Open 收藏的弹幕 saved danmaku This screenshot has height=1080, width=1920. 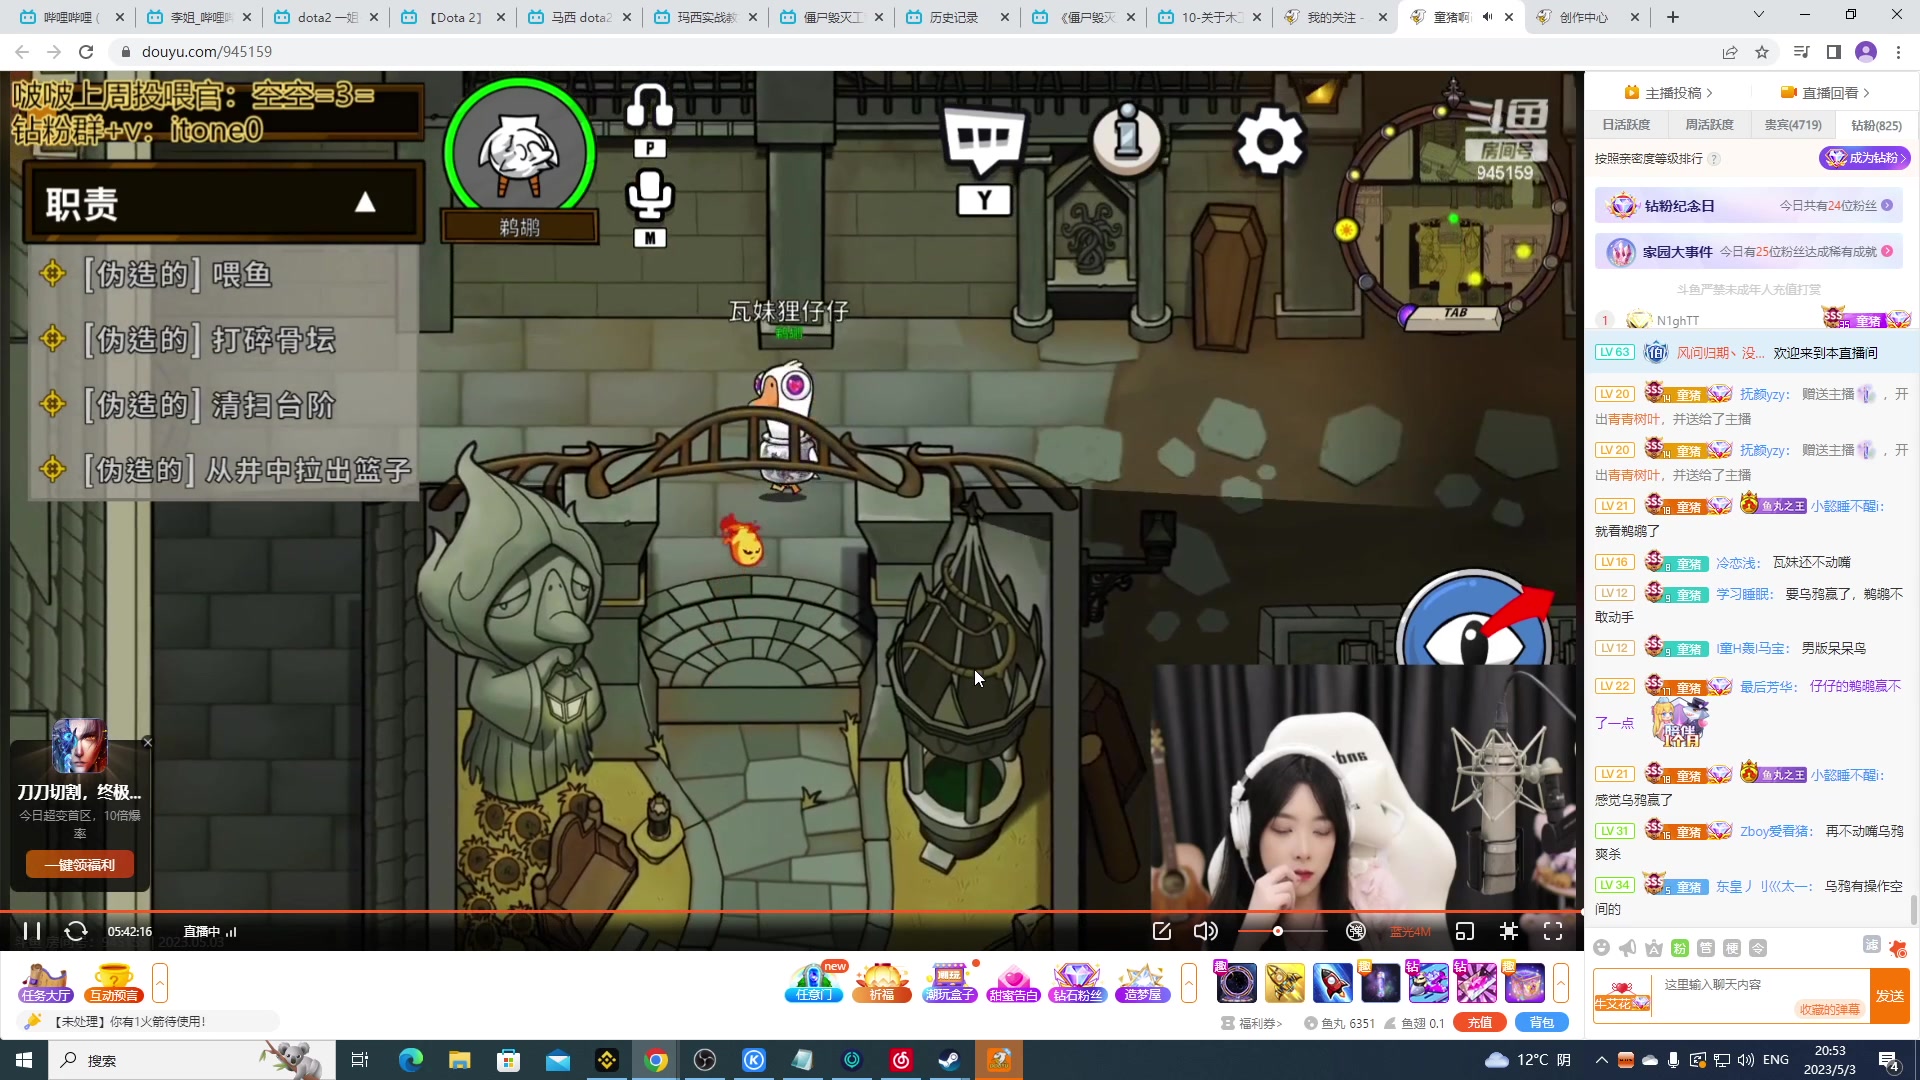[1829, 1009]
